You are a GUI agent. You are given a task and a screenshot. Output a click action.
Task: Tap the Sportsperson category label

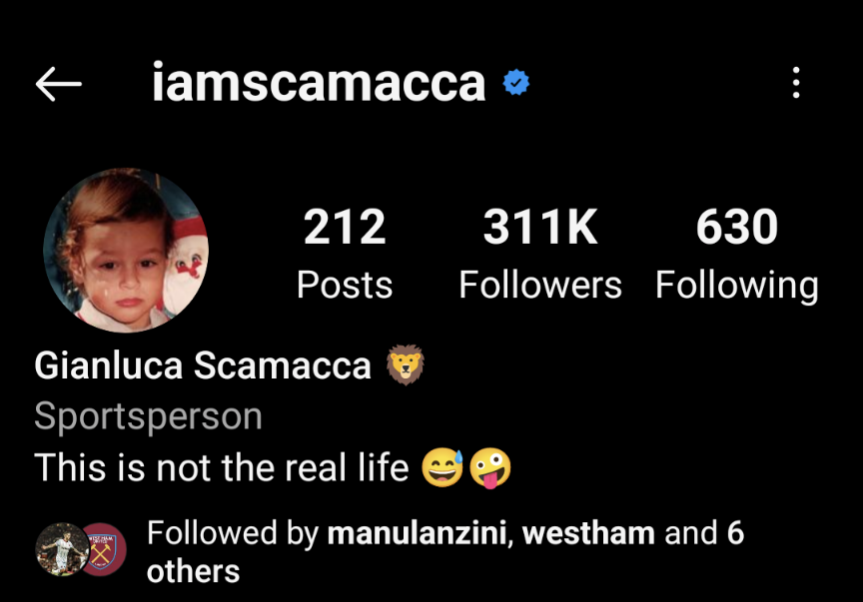point(148,417)
